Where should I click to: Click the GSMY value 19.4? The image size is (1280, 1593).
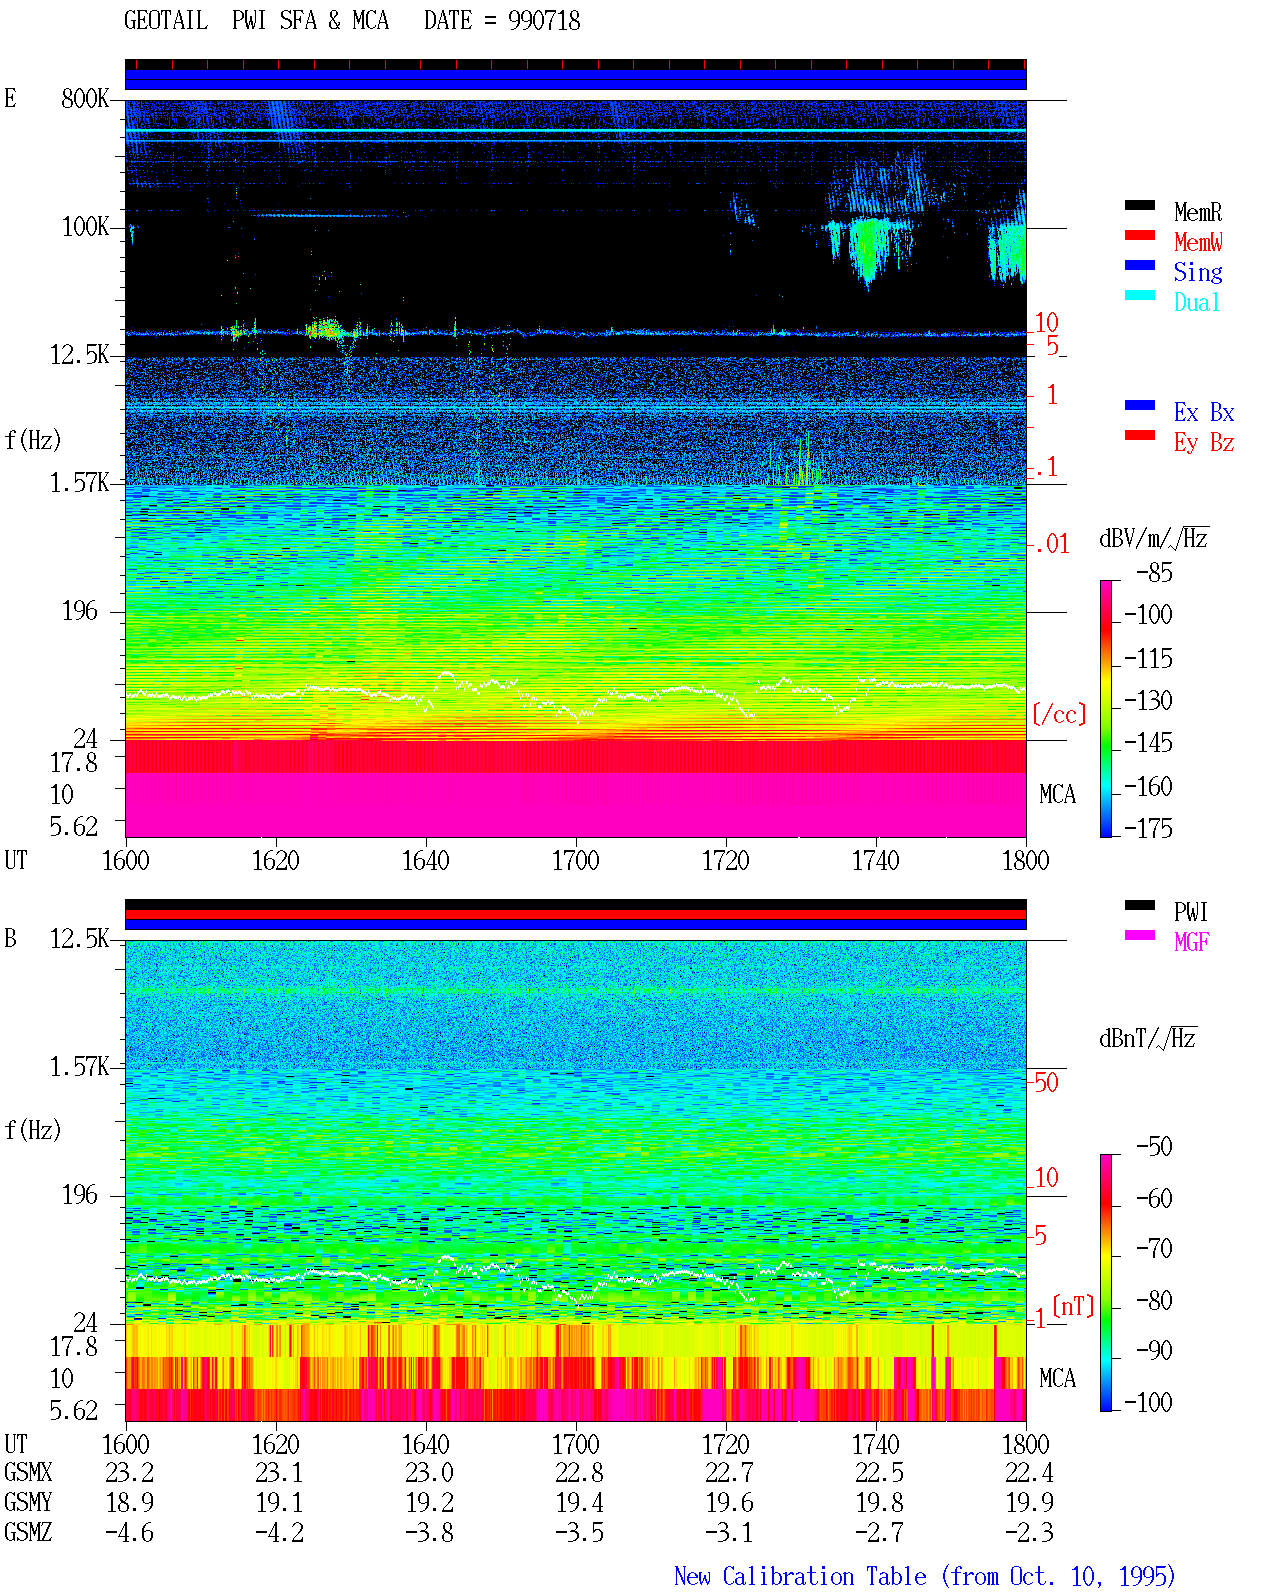(580, 1503)
